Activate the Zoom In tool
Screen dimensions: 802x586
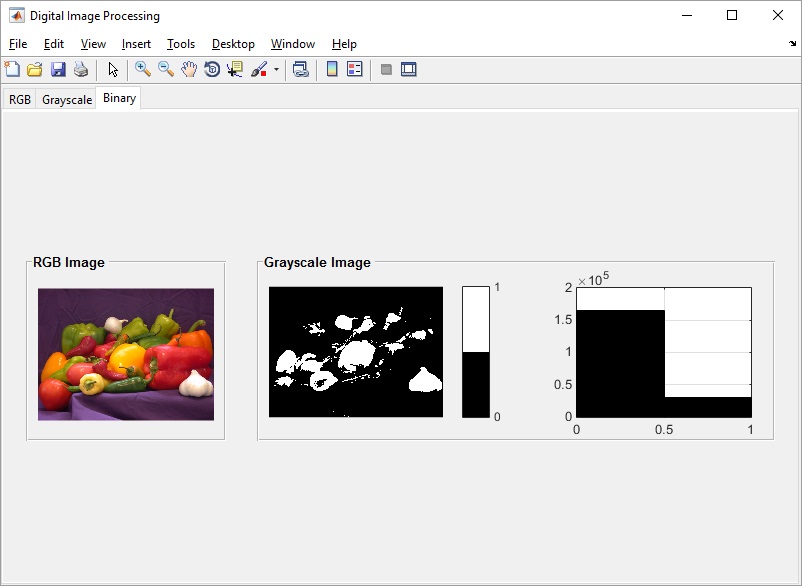coord(143,69)
